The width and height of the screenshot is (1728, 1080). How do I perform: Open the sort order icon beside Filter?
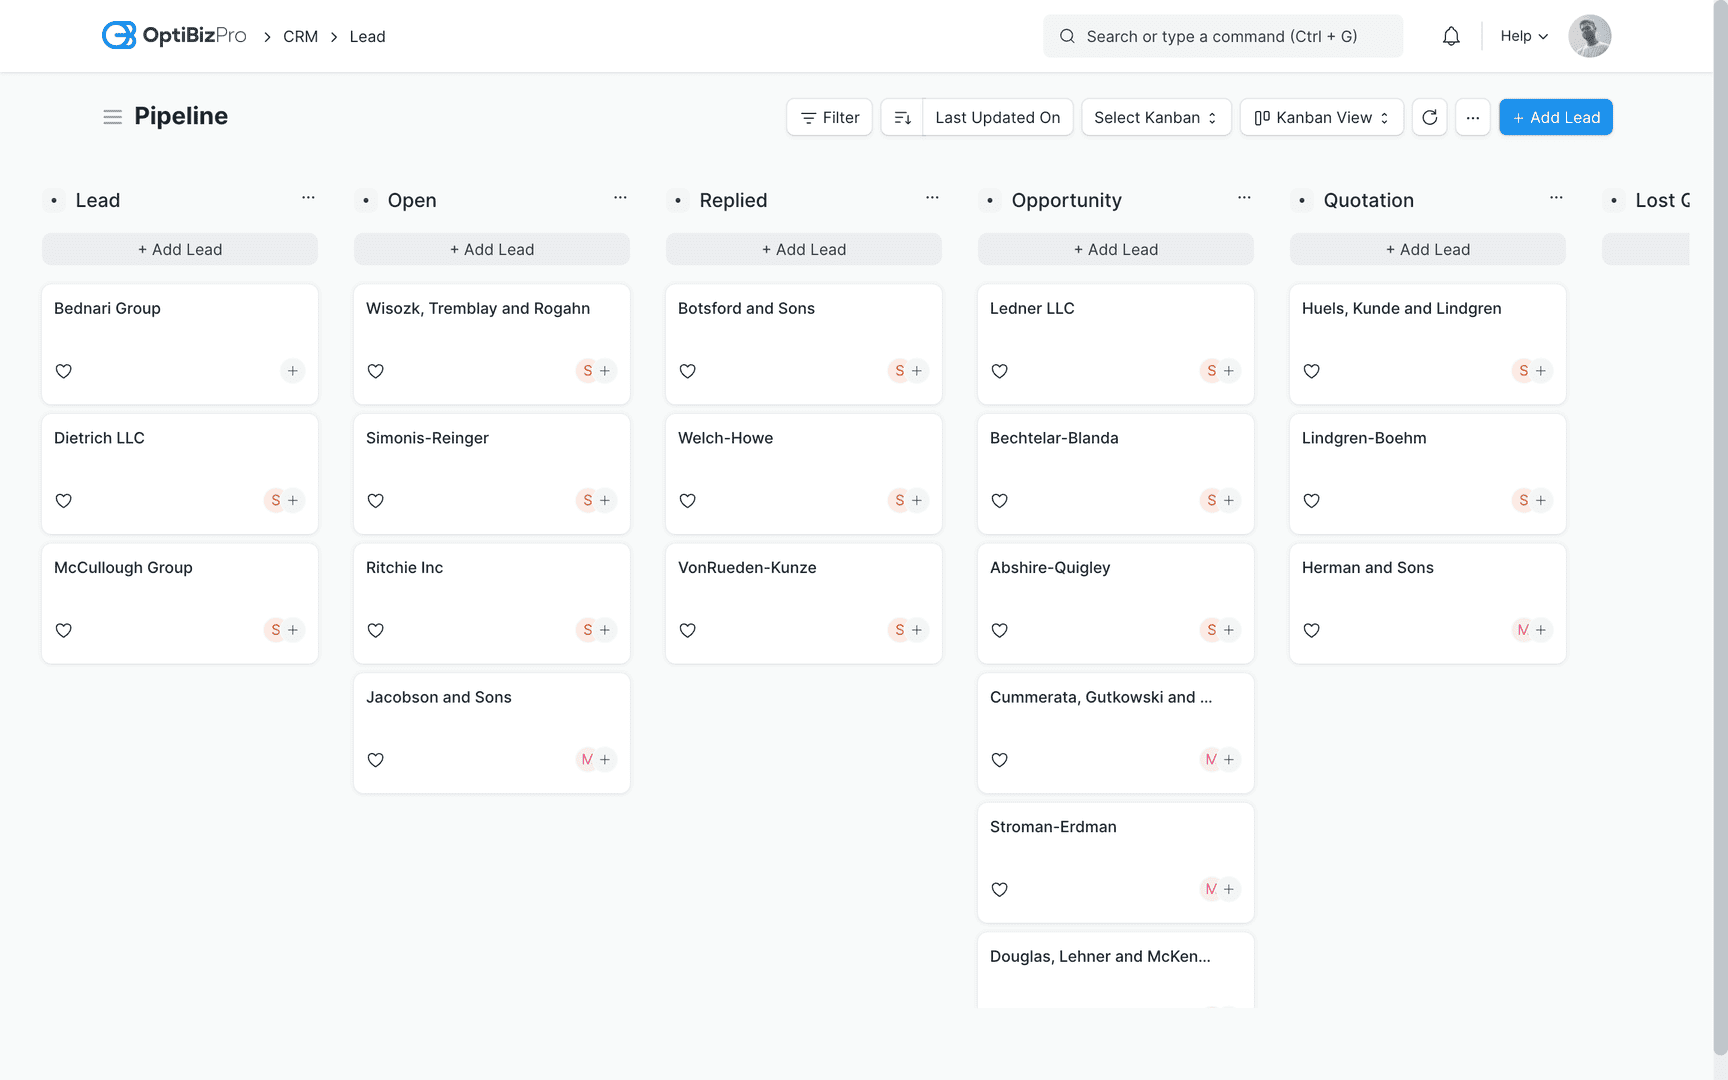(902, 117)
